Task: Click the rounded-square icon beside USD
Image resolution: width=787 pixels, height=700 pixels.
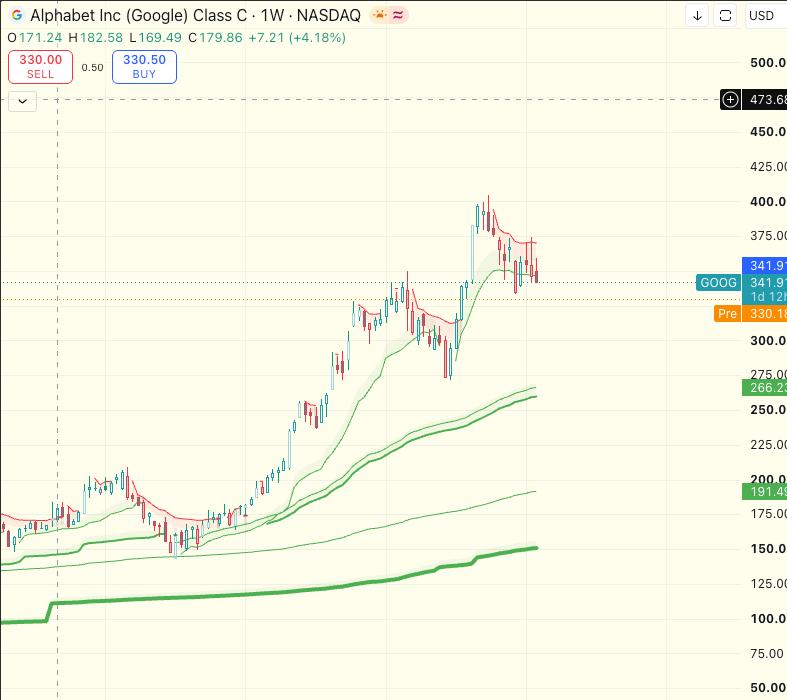Action: click(x=725, y=16)
